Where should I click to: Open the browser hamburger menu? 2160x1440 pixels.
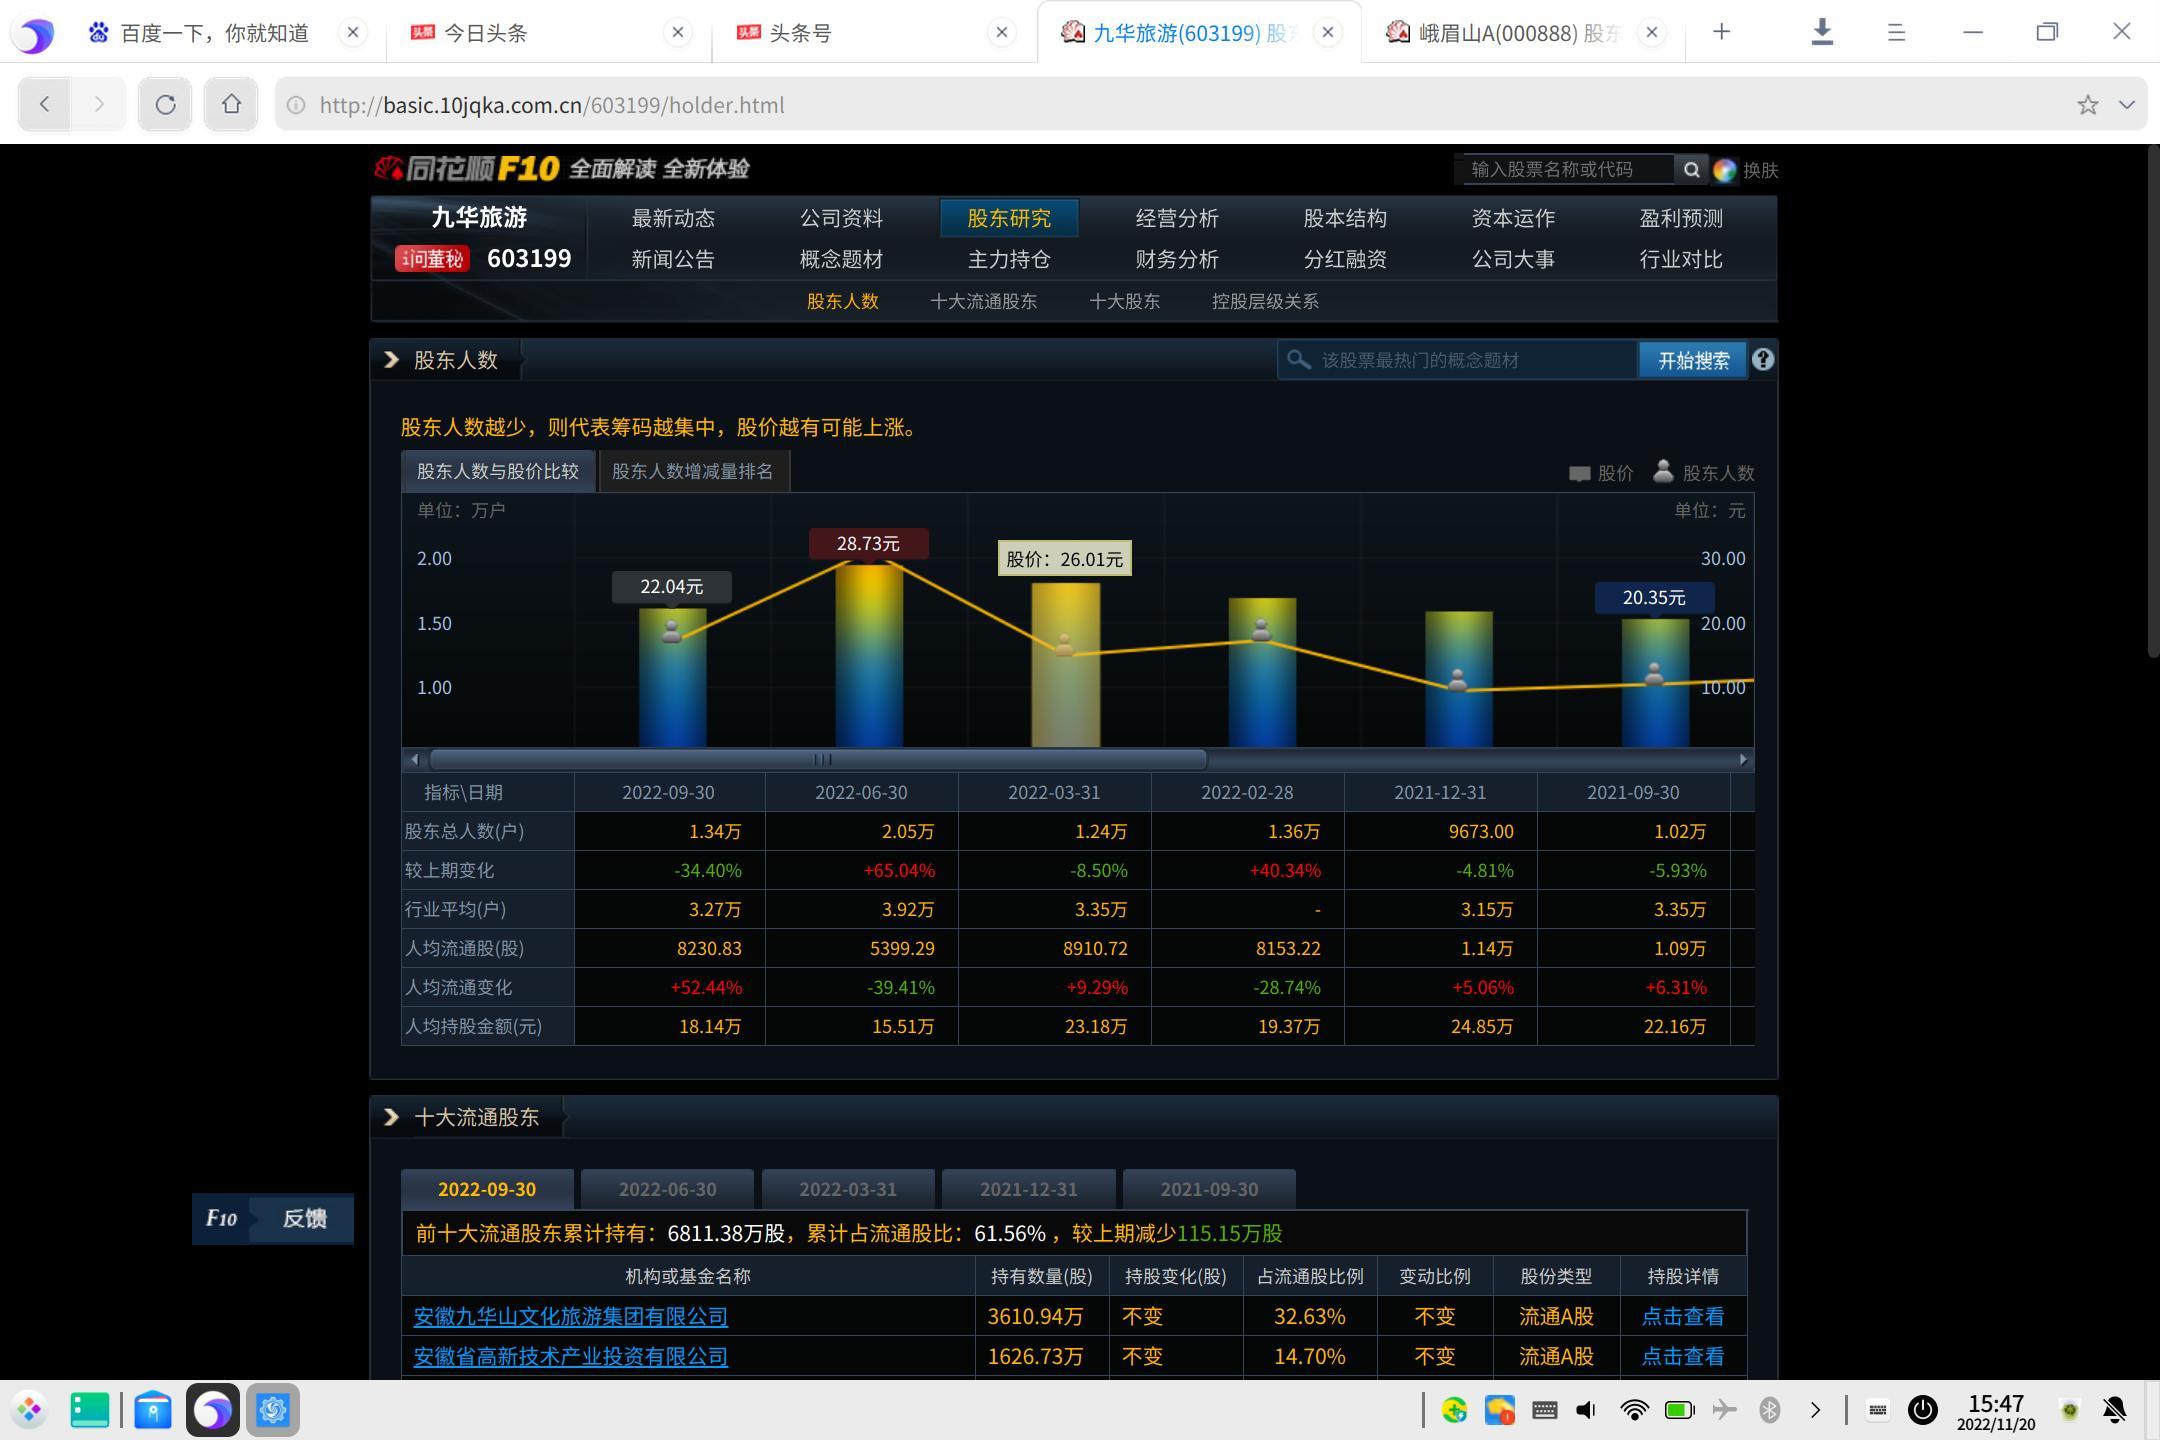[1896, 32]
